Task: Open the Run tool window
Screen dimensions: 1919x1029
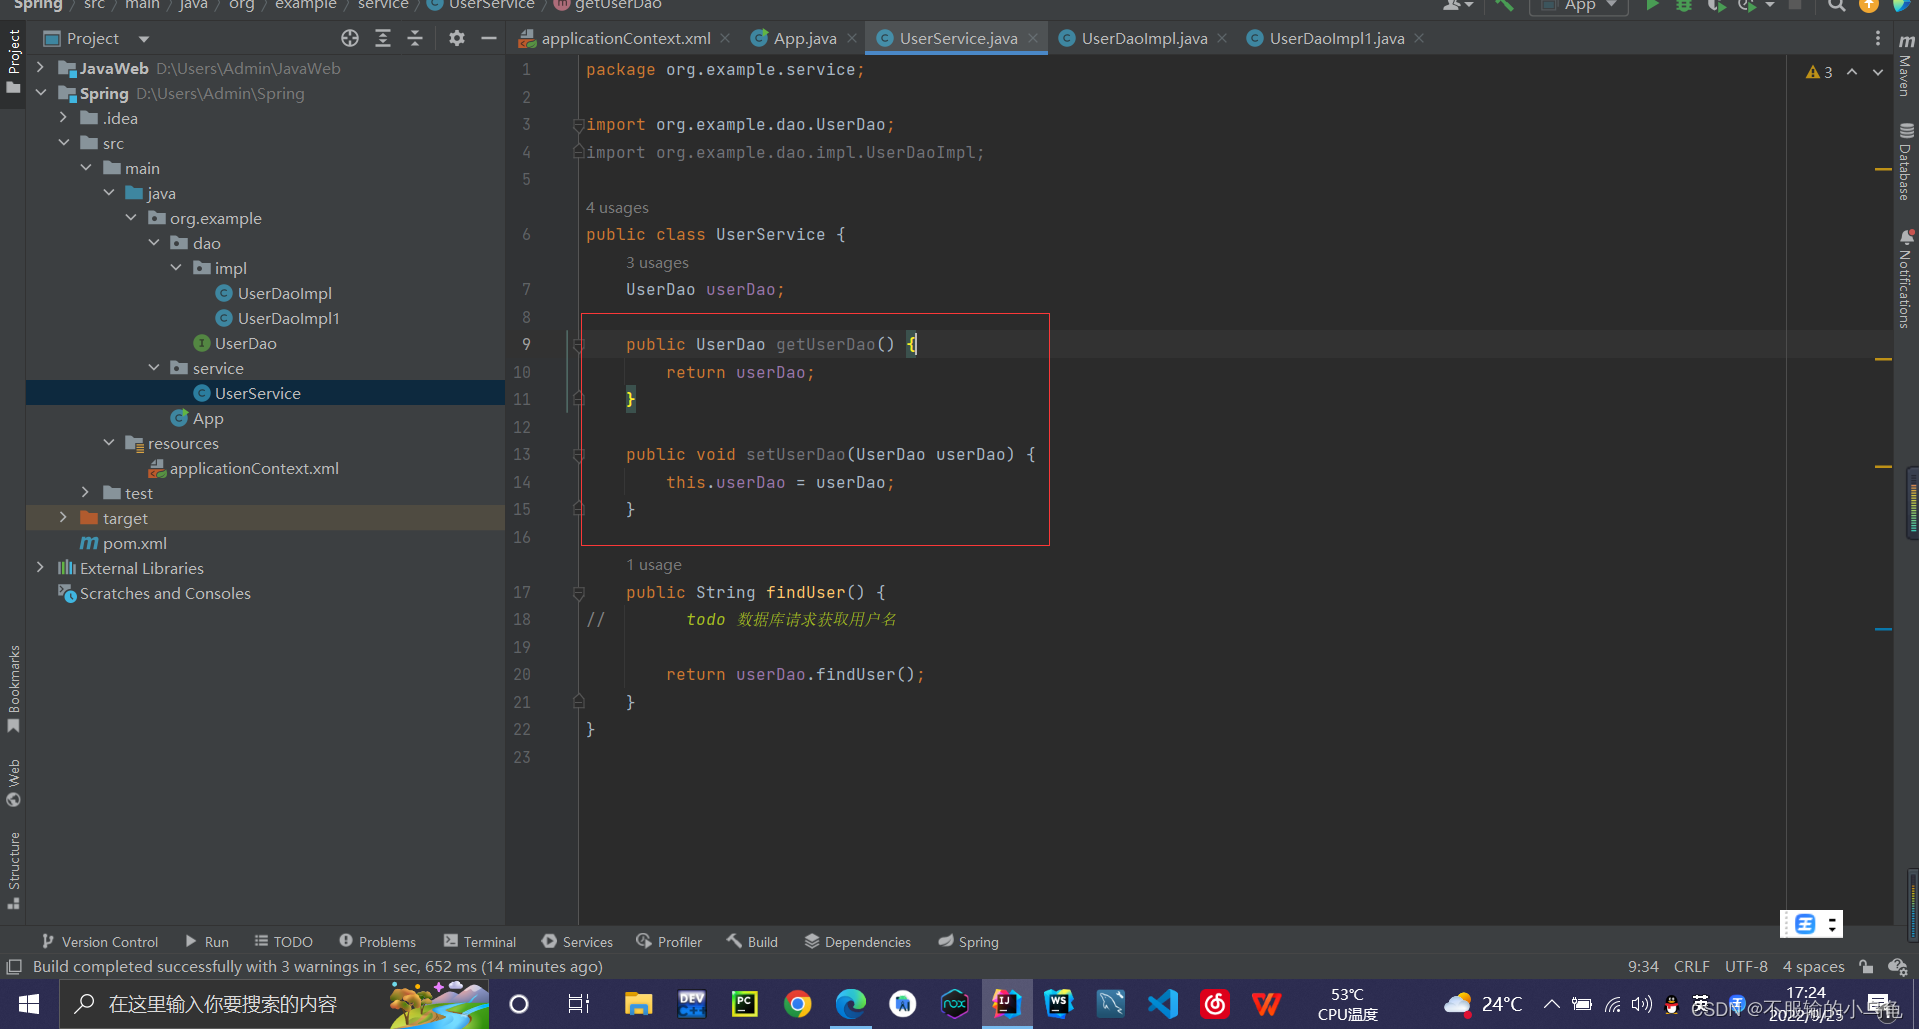Action: pyautogui.click(x=207, y=942)
